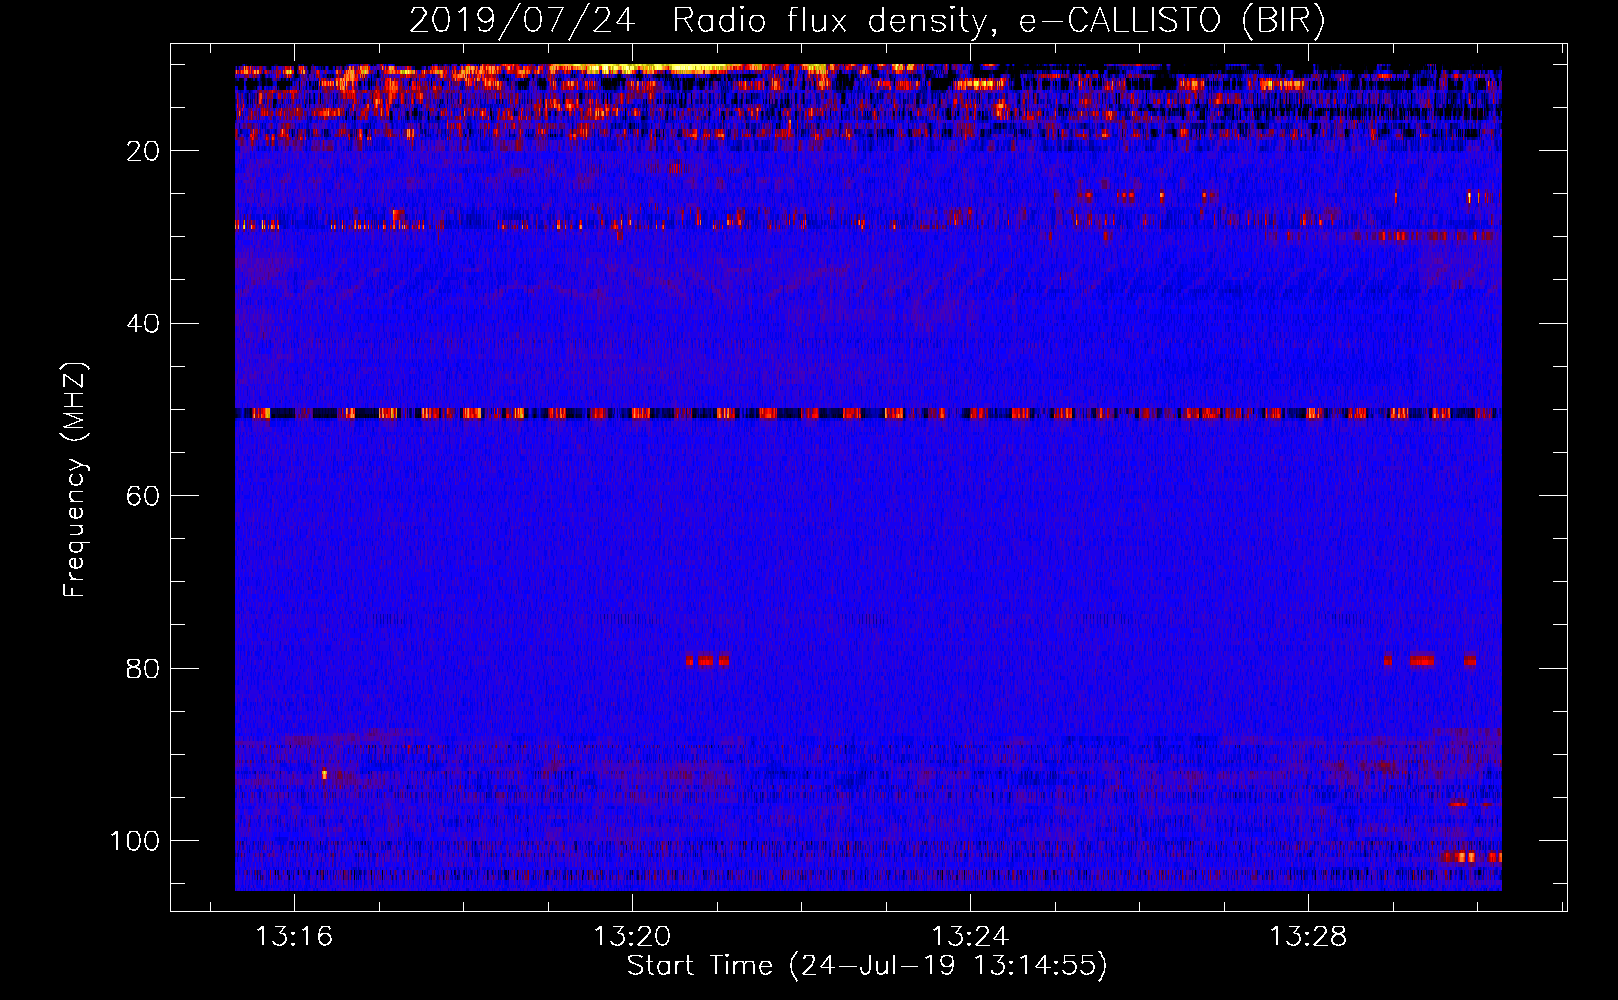The height and width of the screenshot is (1000, 1618).
Task: Click the time tick label '13:20'
Action: click(x=632, y=937)
